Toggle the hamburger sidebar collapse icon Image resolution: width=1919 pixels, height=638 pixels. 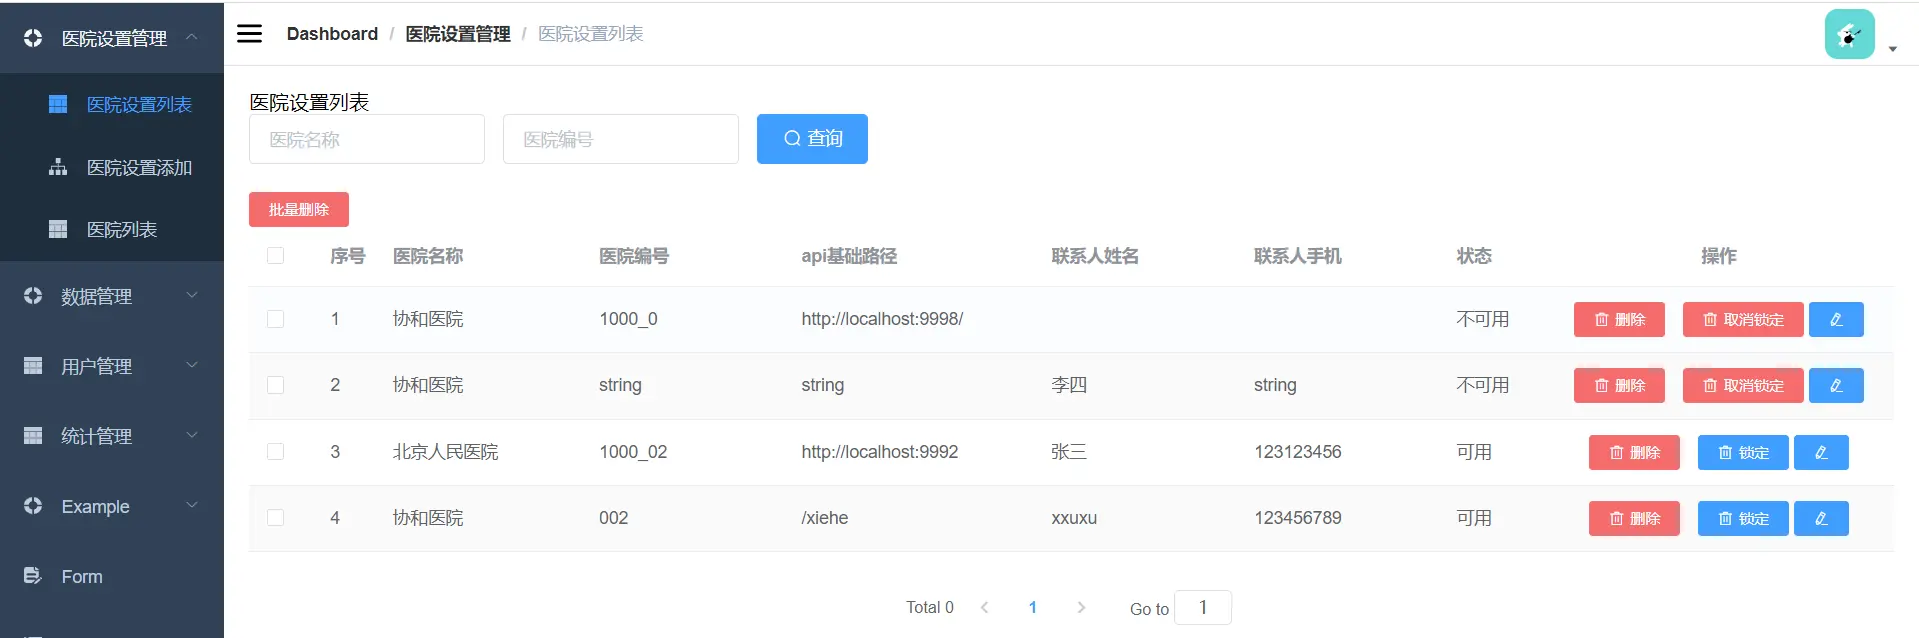tap(249, 34)
